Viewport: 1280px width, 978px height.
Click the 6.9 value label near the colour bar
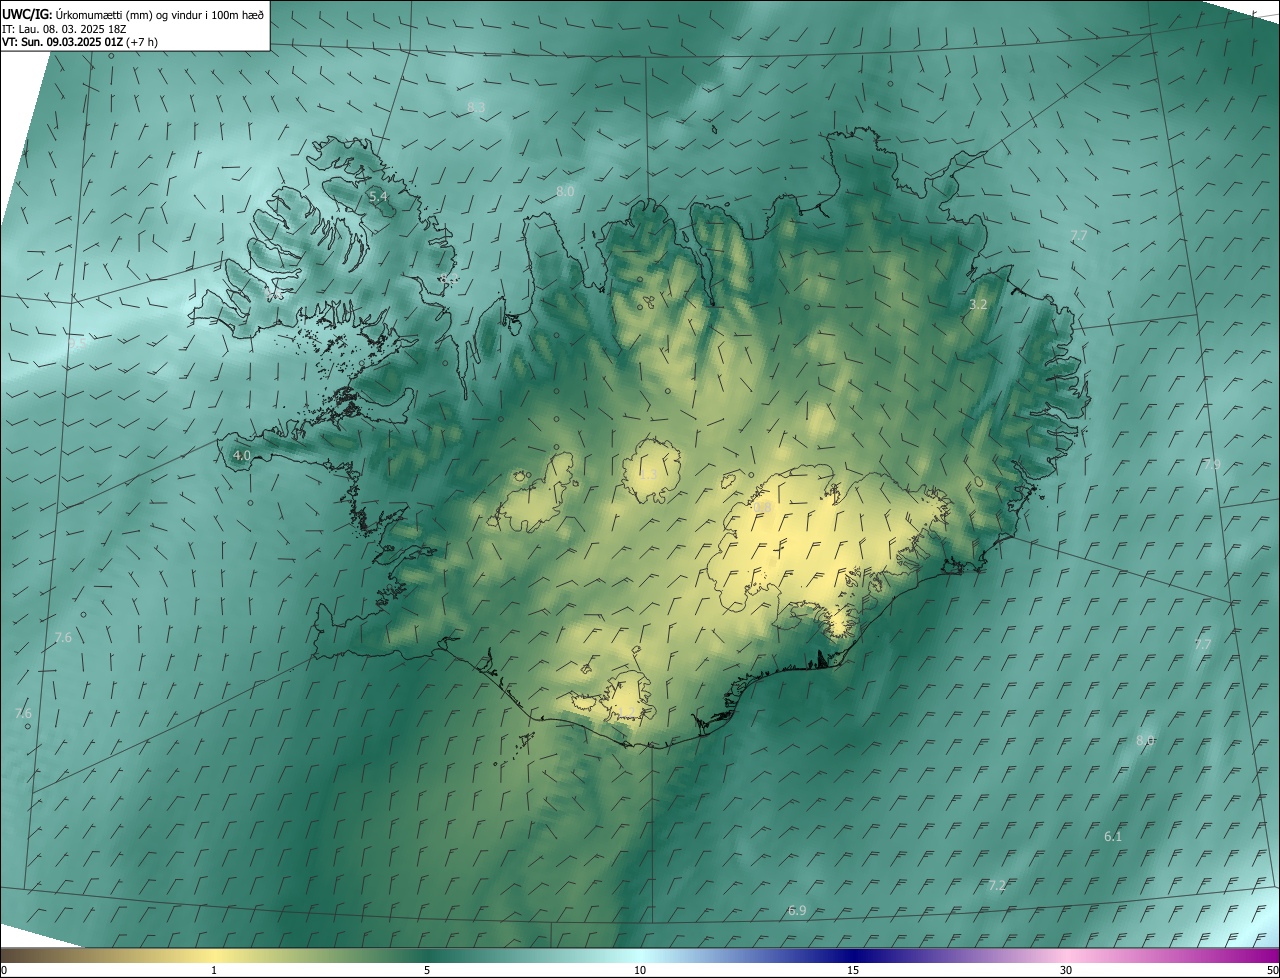point(797,910)
